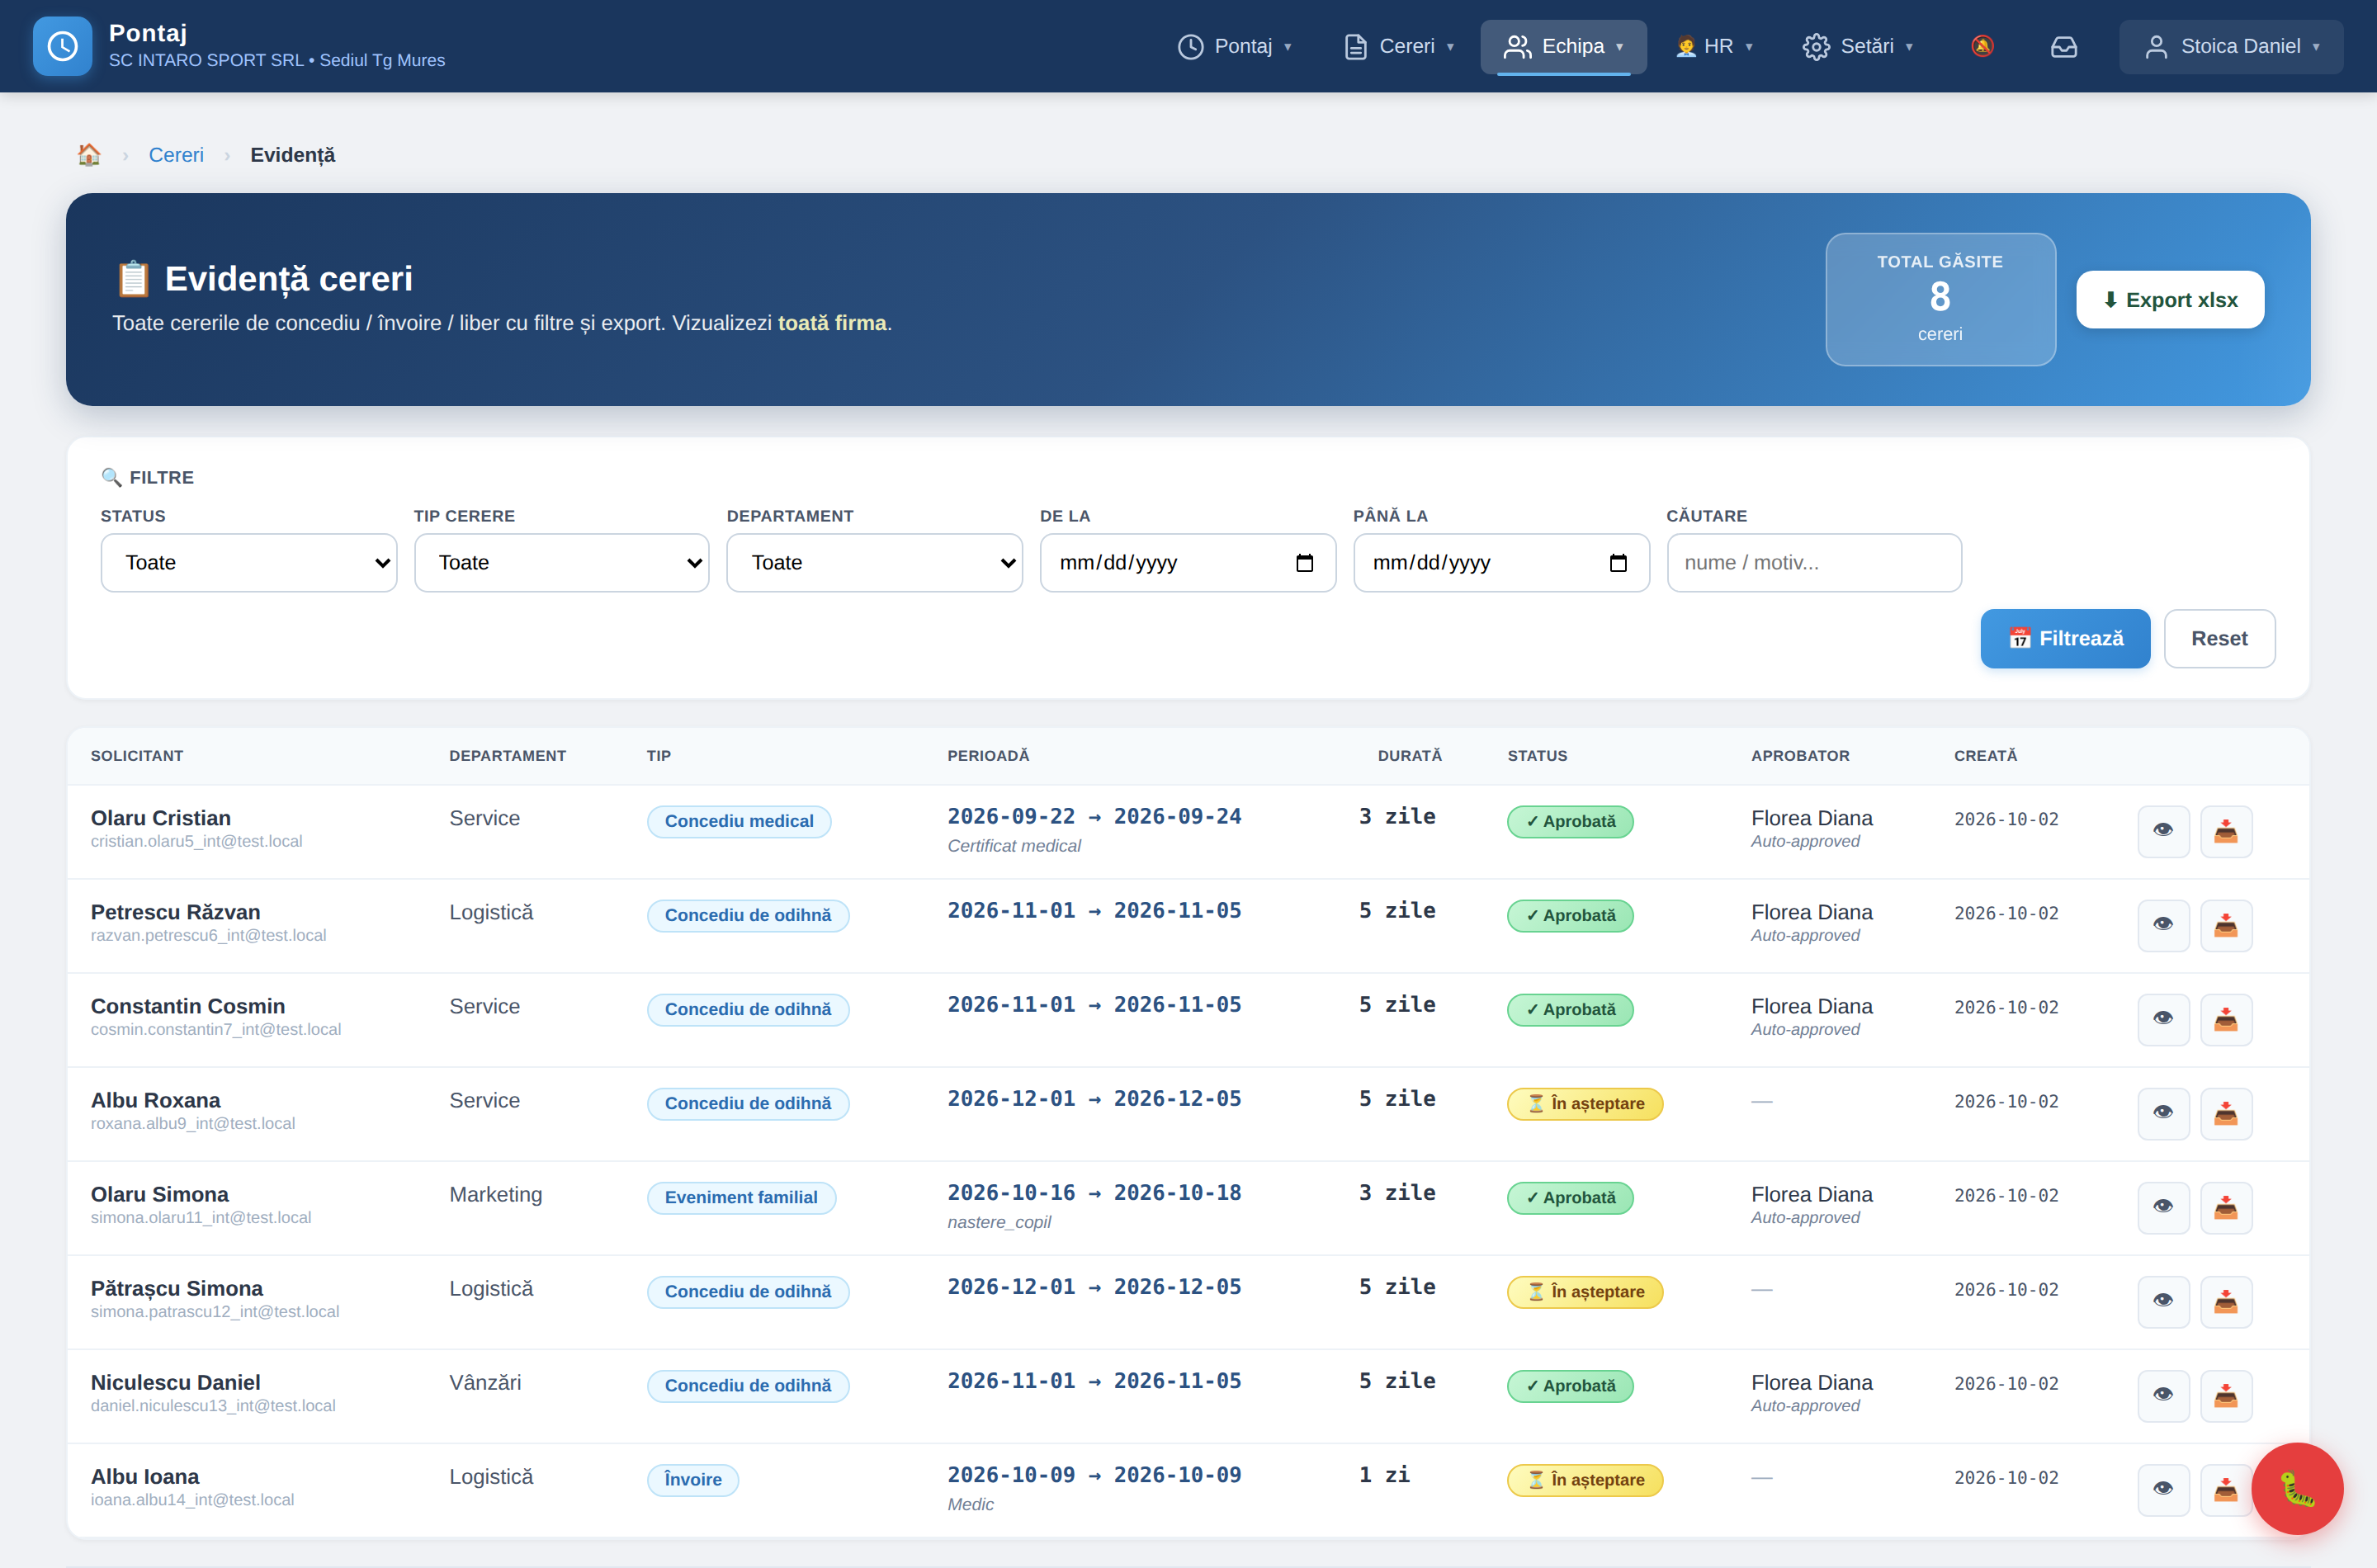Go to home via breadcrumb house icon
Screen dimensions: 2377x1568
click(89, 155)
